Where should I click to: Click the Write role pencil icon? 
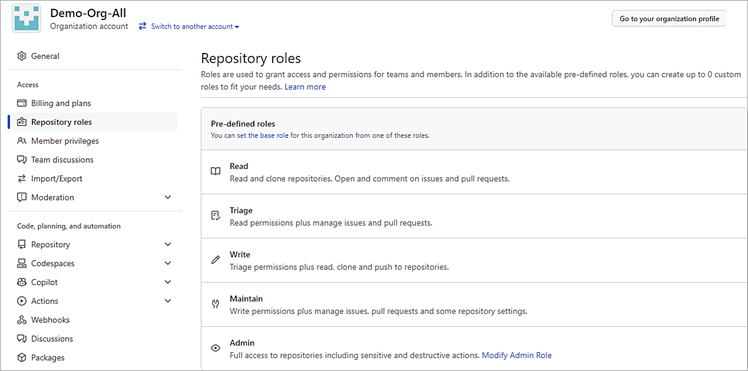[x=216, y=260]
